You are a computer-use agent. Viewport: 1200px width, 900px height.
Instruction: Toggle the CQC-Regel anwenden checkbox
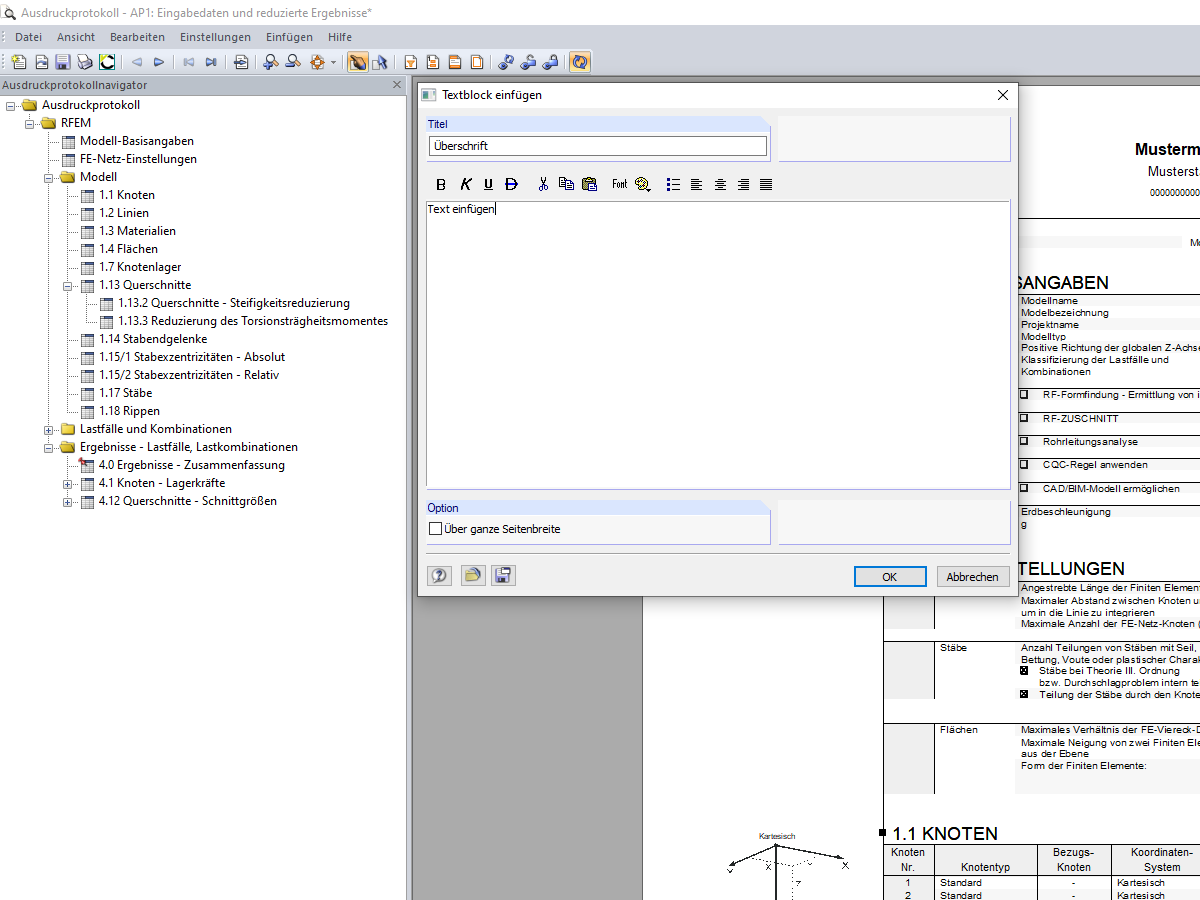pos(1023,464)
